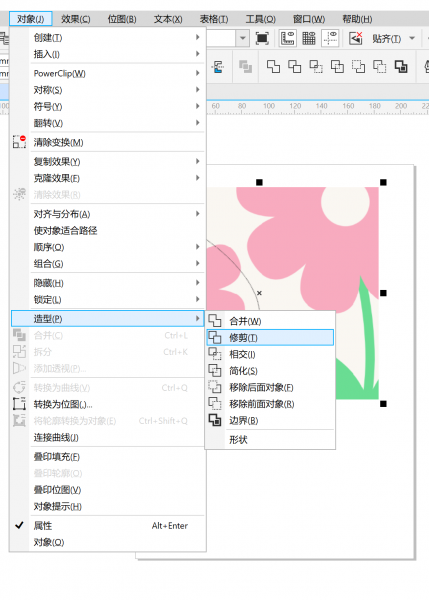
Task: Expand the 插入(I) submenu arrow
Action: [x=197, y=54]
